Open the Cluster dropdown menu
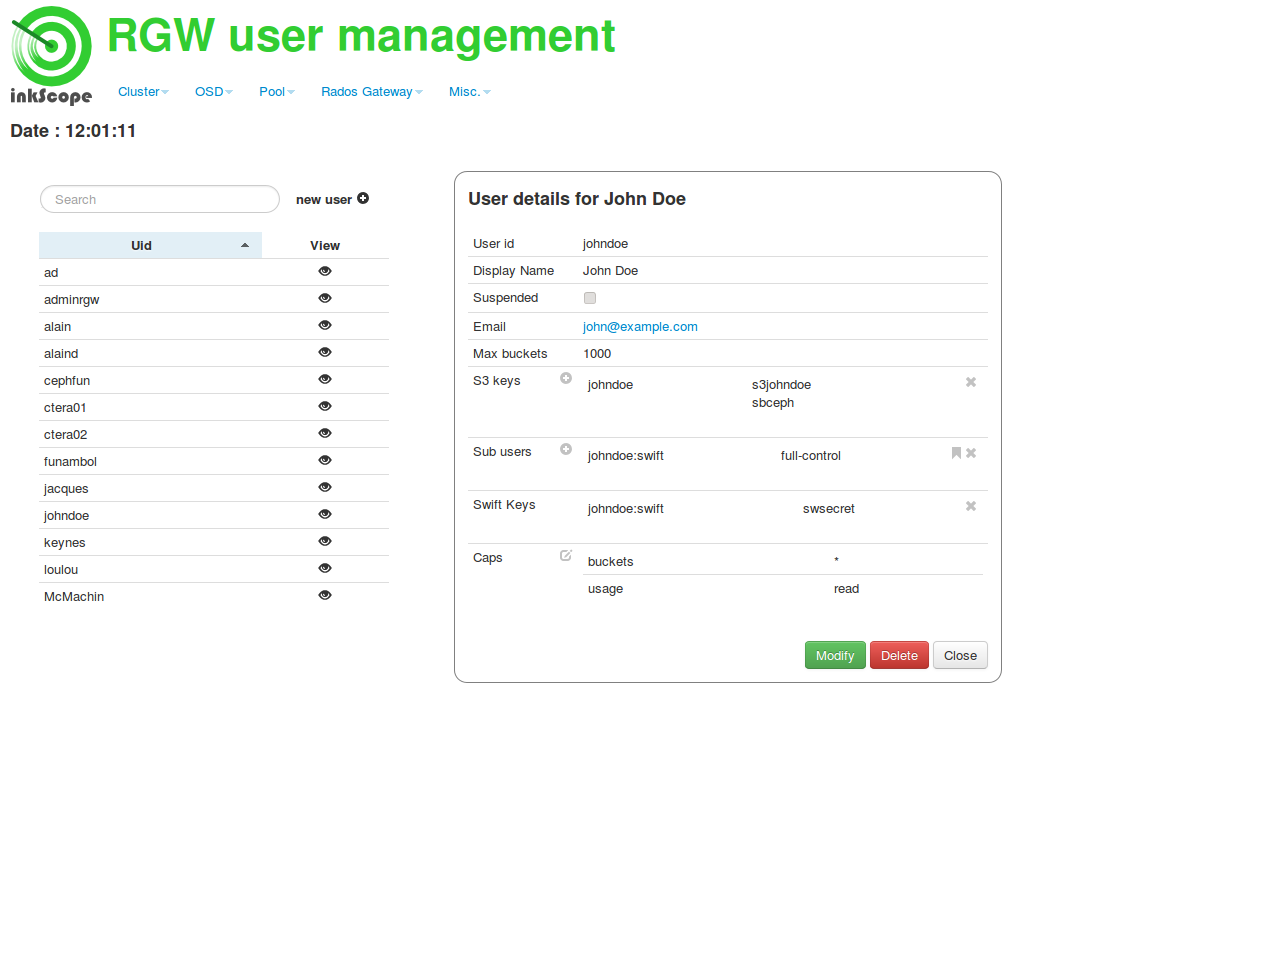Image resolution: width=1280 pixels, height=960 pixels. (x=143, y=91)
